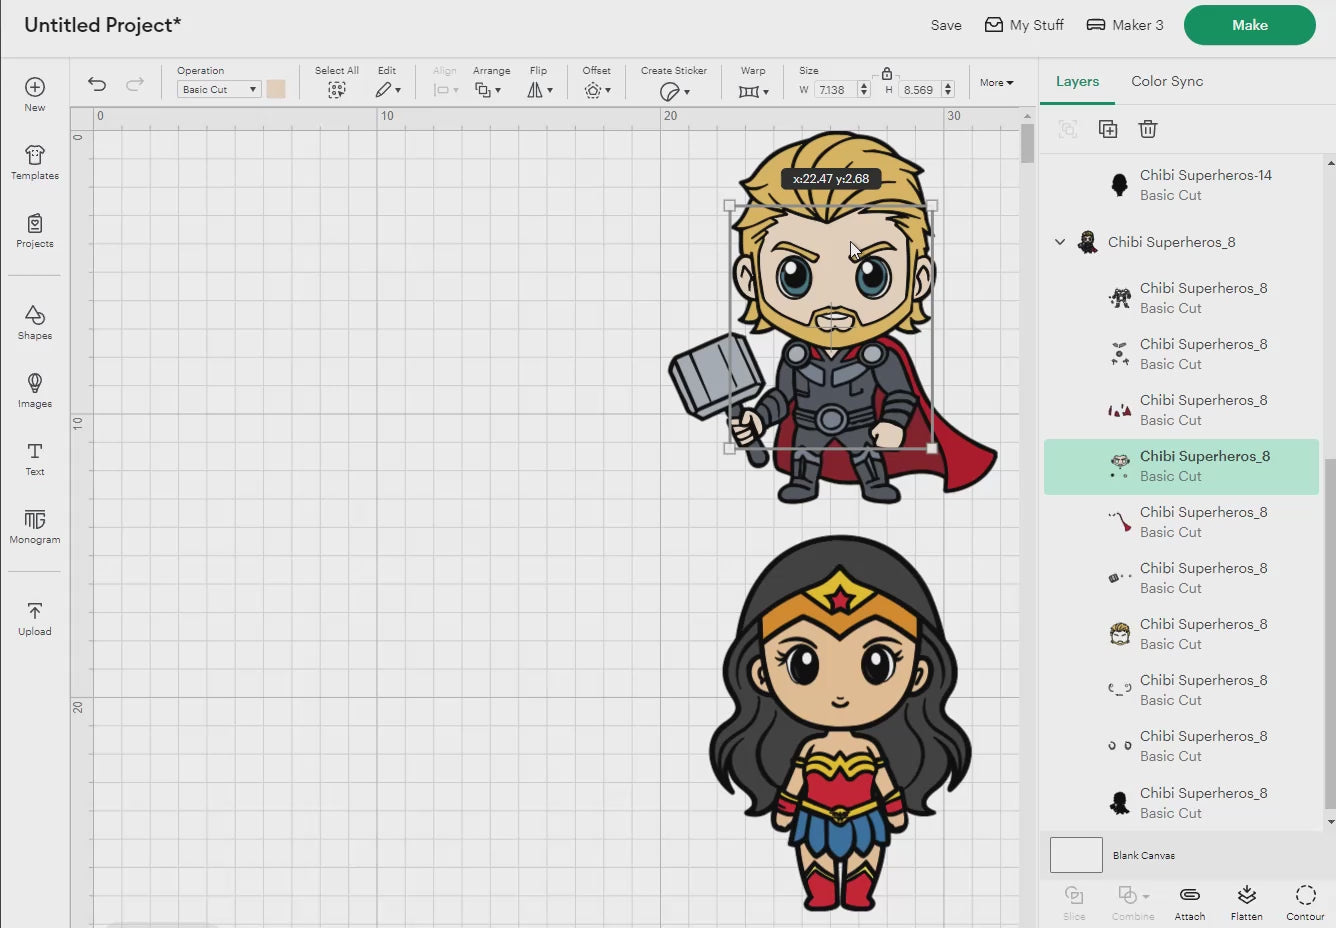
Task: Open the Create Sticker dropdown
Action: click(674, 91)
